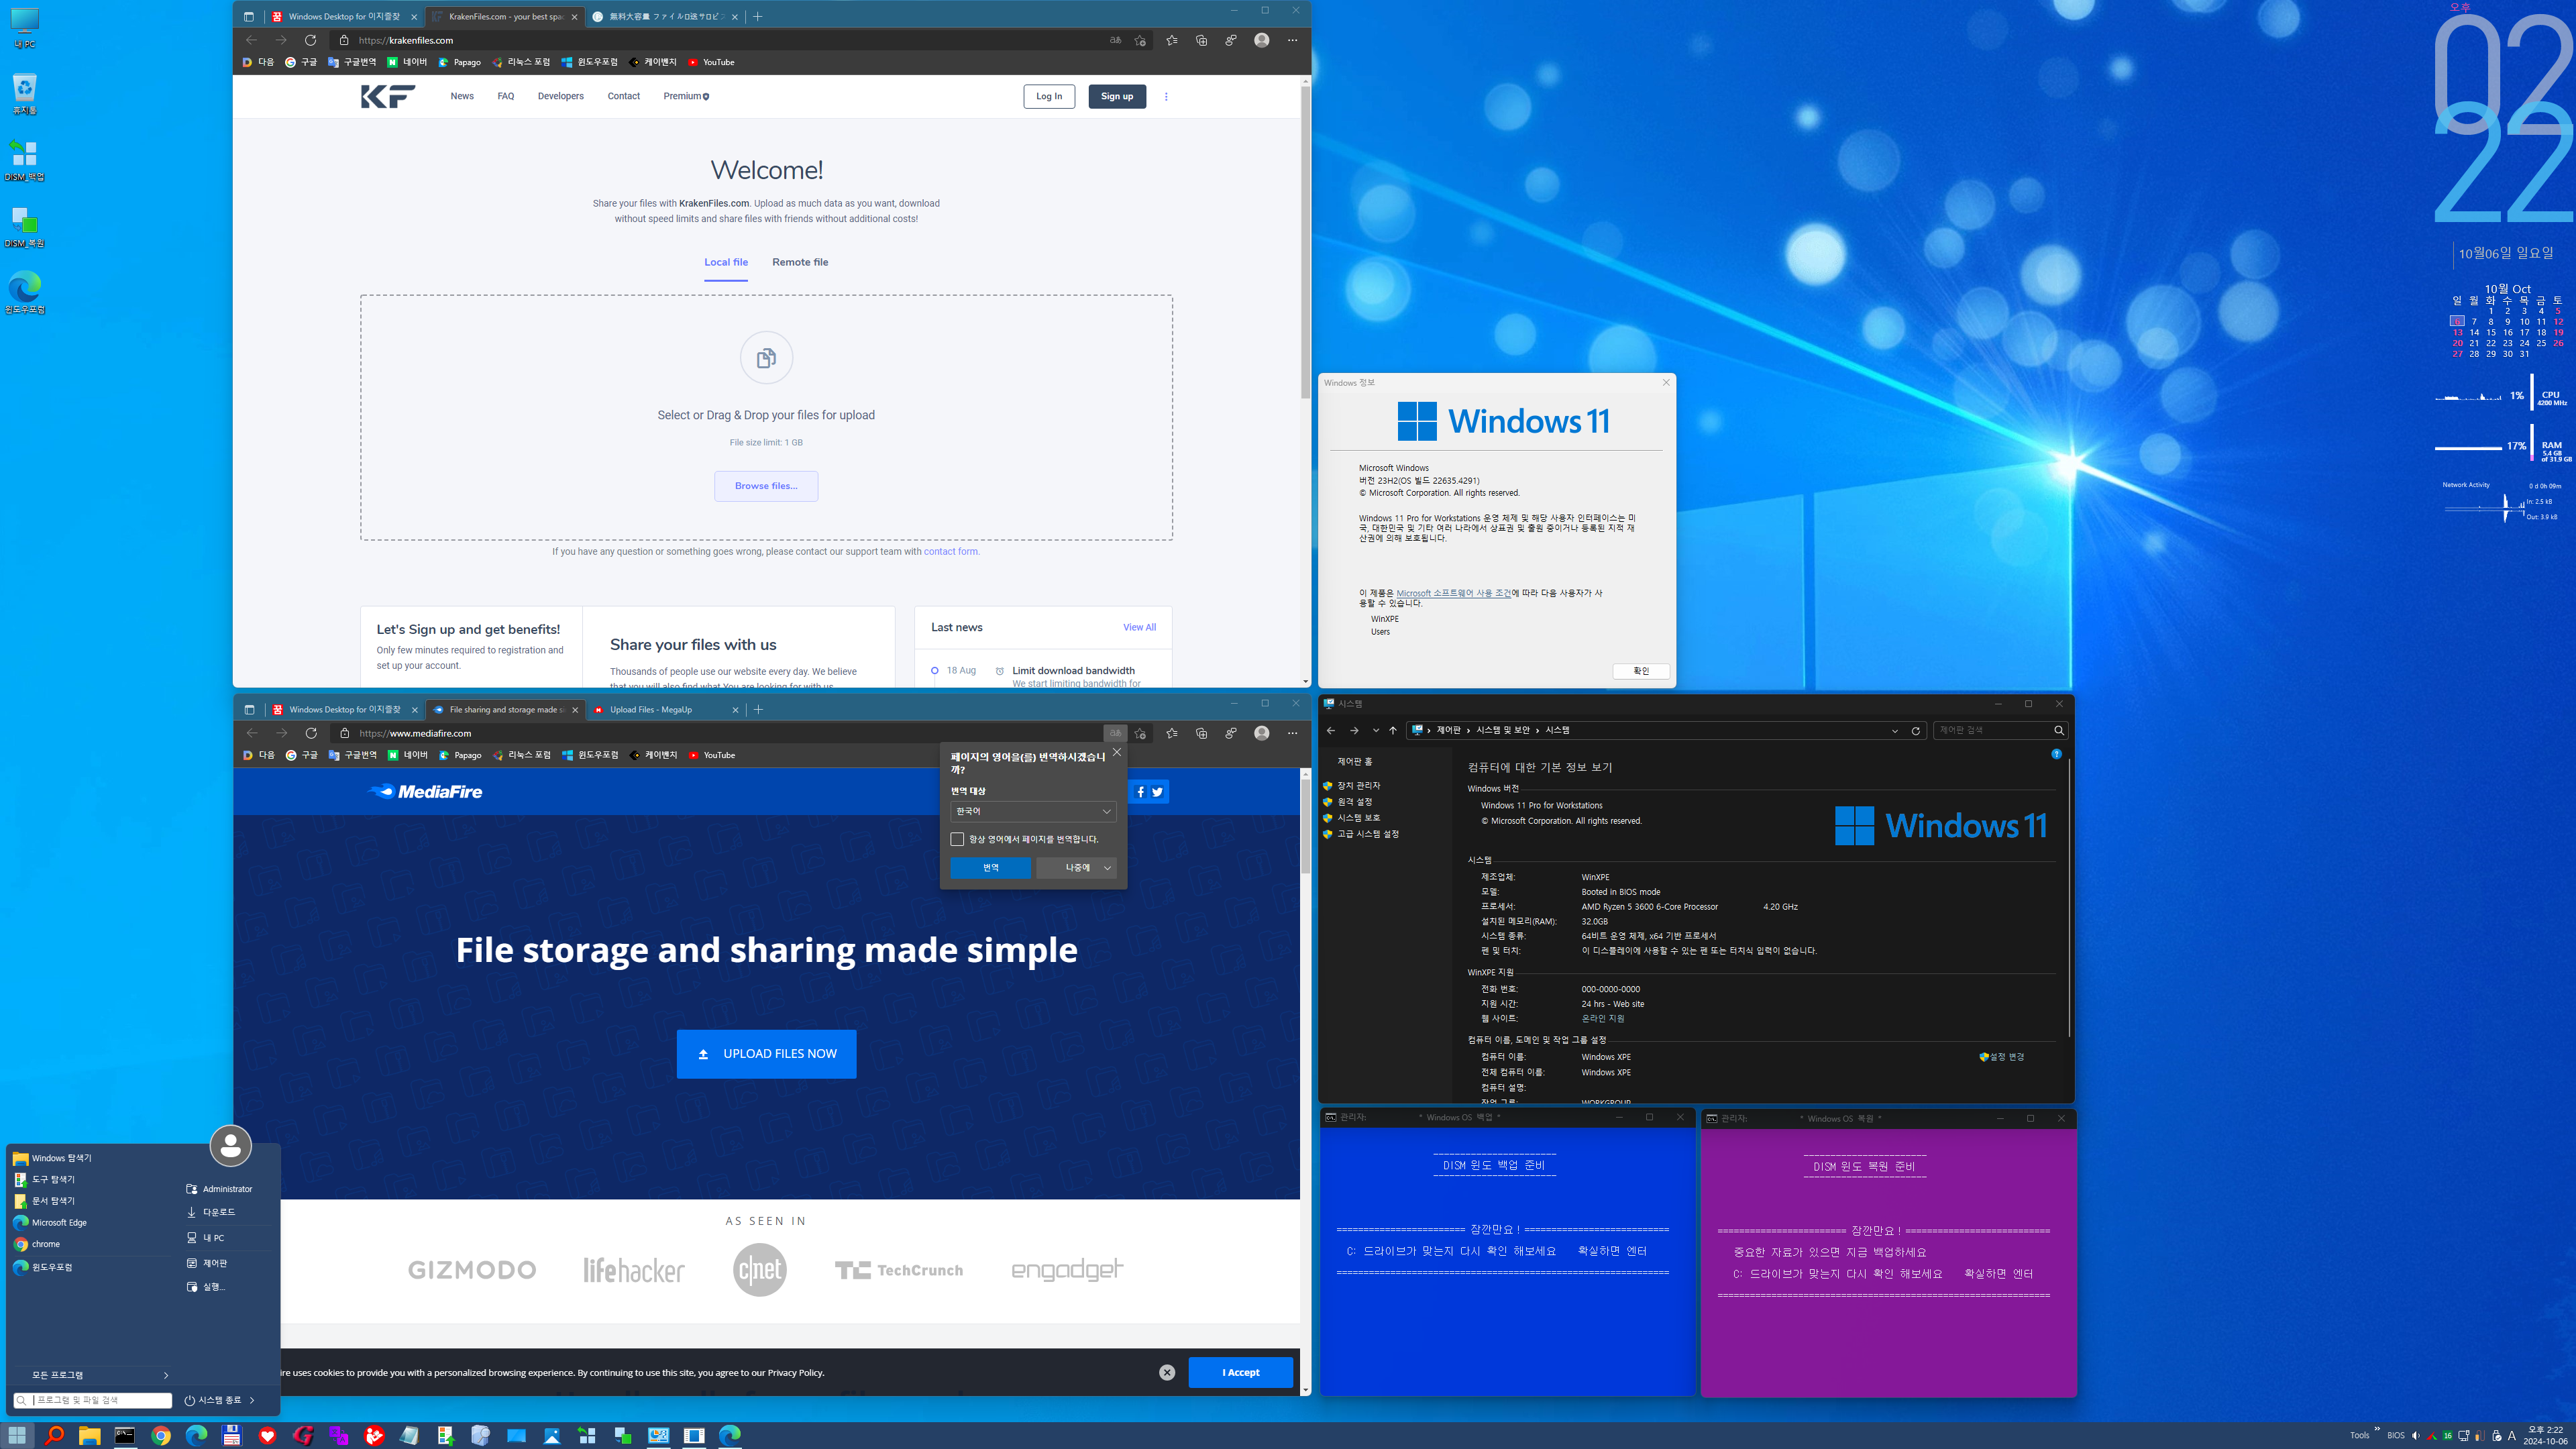The width and height of the screenshot is (2576, 1449).
Task: Dismiss the cookie banner with the X icon
Action: (x=1167, y=1372)
